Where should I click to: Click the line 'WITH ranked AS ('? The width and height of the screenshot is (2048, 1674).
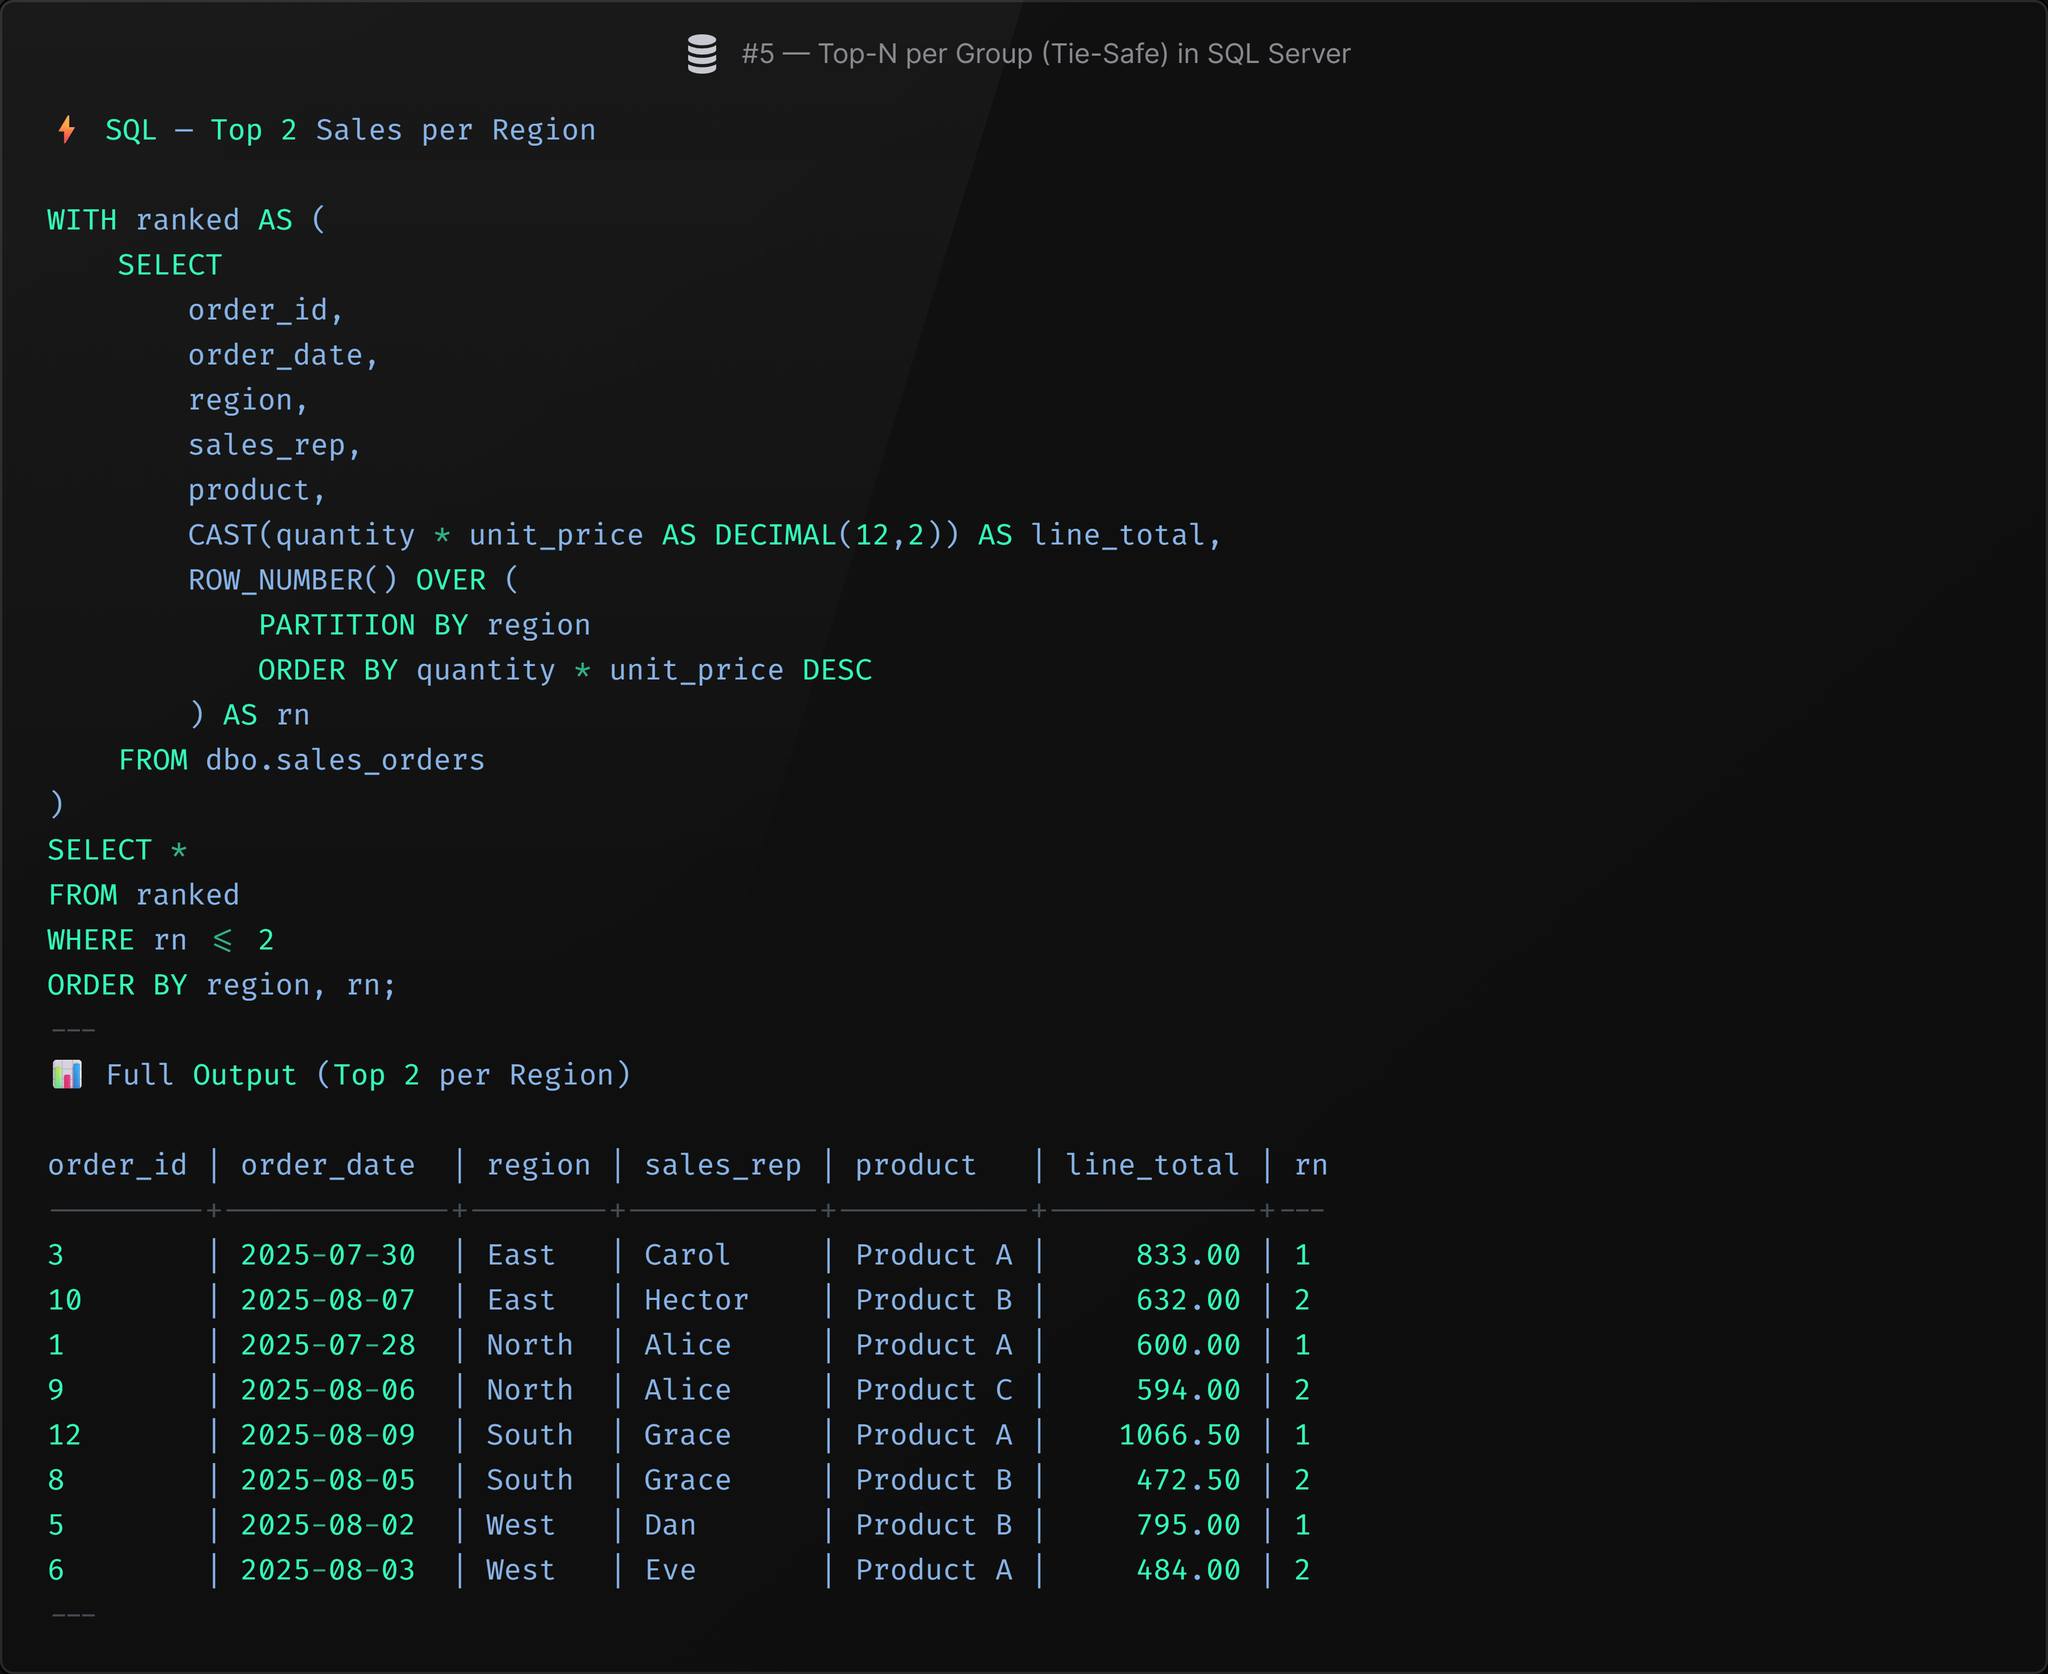pos(187,220)
